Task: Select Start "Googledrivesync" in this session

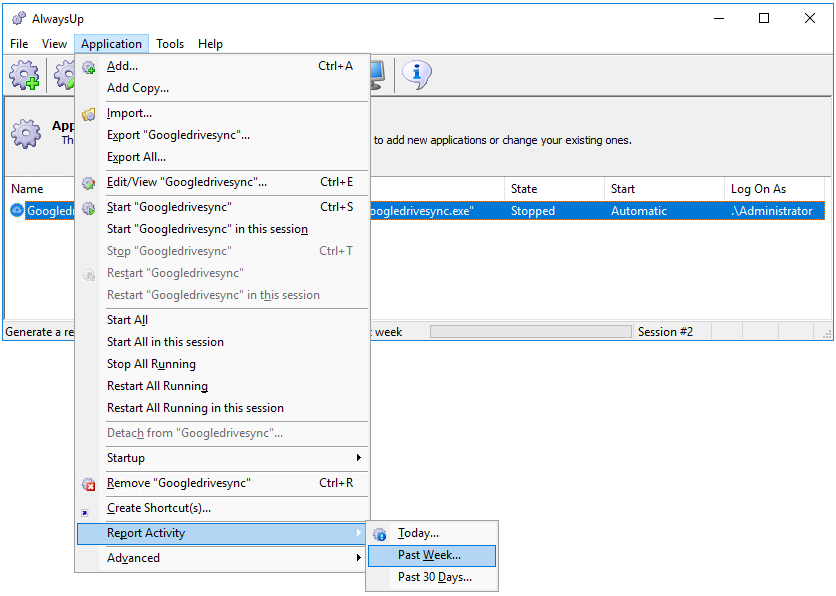Action: pyautogui.click(x=222, y=229)
